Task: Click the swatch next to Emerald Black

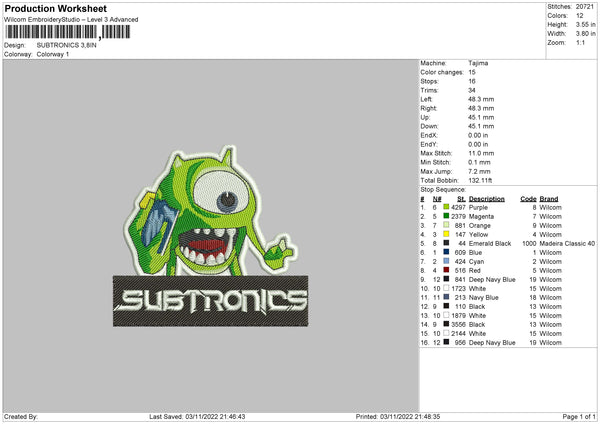Action: point(446,243)
